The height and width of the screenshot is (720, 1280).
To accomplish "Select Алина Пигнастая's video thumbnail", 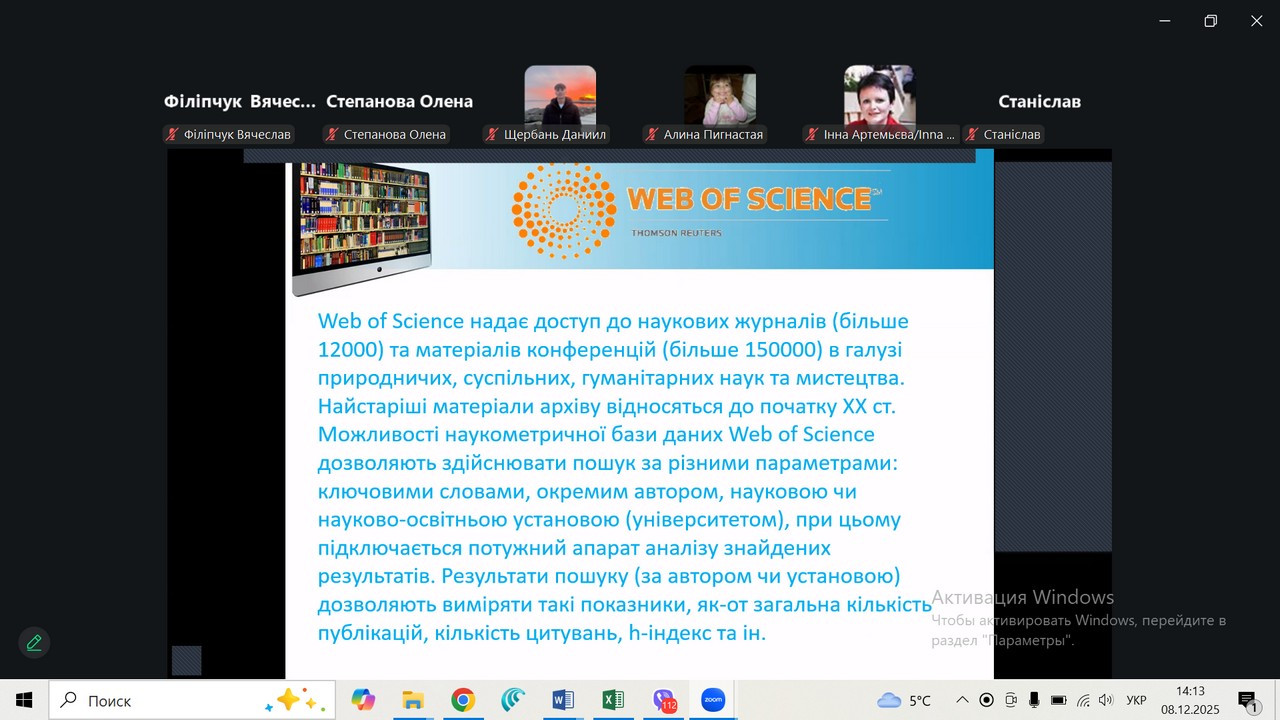I will [720, 95].
